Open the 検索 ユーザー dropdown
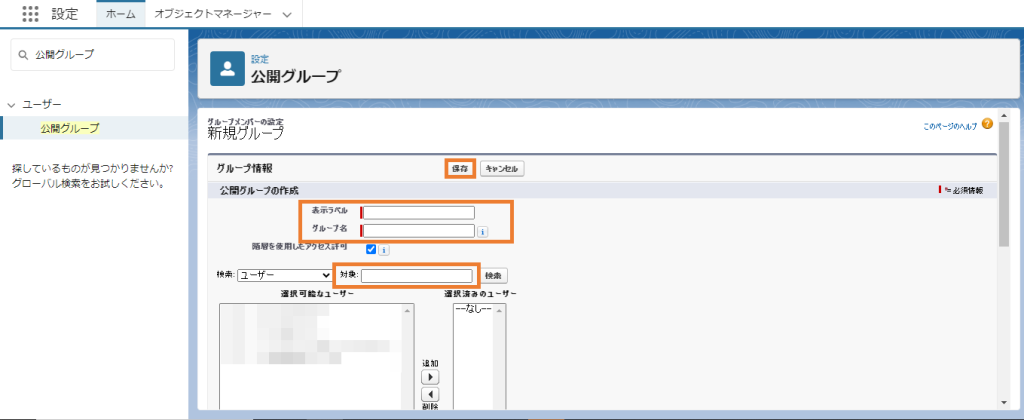The height and width of the screenshot is (420, 1024). coord(285,276)
